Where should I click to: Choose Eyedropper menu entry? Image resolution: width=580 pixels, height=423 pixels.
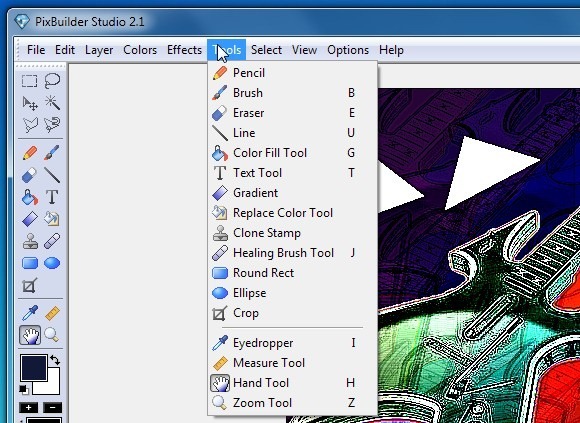[x=293, y=343]
